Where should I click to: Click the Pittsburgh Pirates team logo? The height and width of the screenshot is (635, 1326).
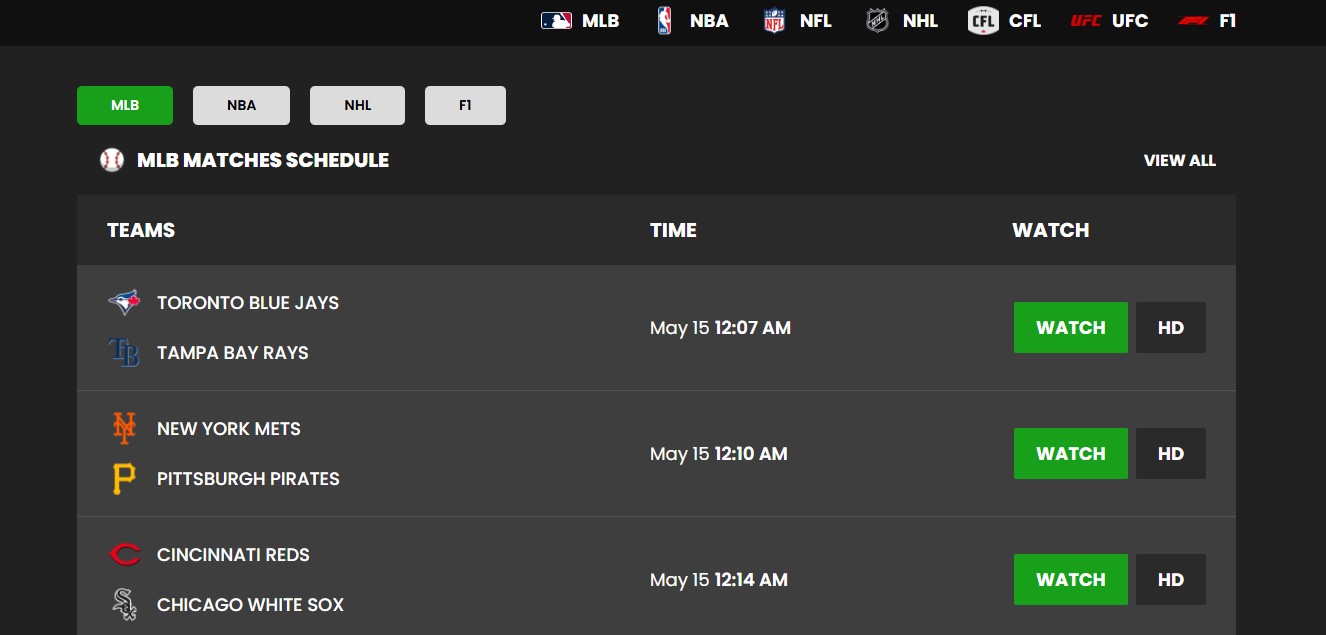point(124,479)
